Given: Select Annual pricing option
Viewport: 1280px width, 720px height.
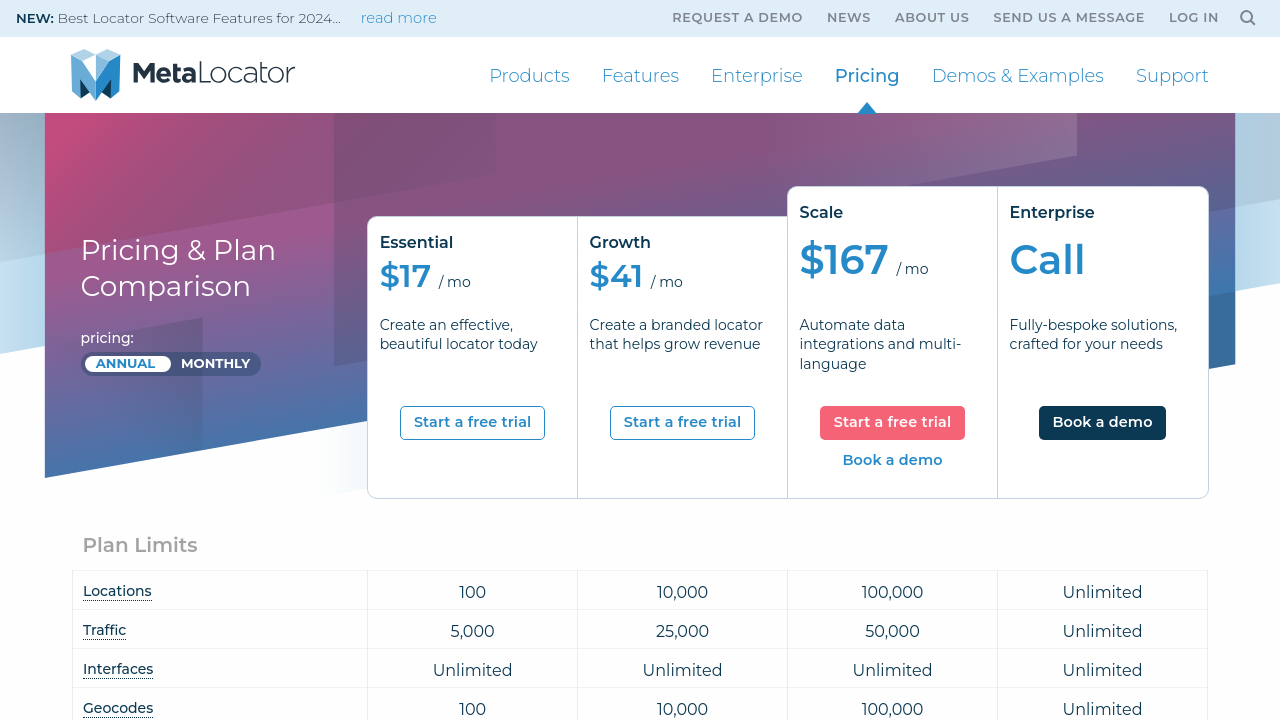Looking at the screenshot, I should [126, 364].
